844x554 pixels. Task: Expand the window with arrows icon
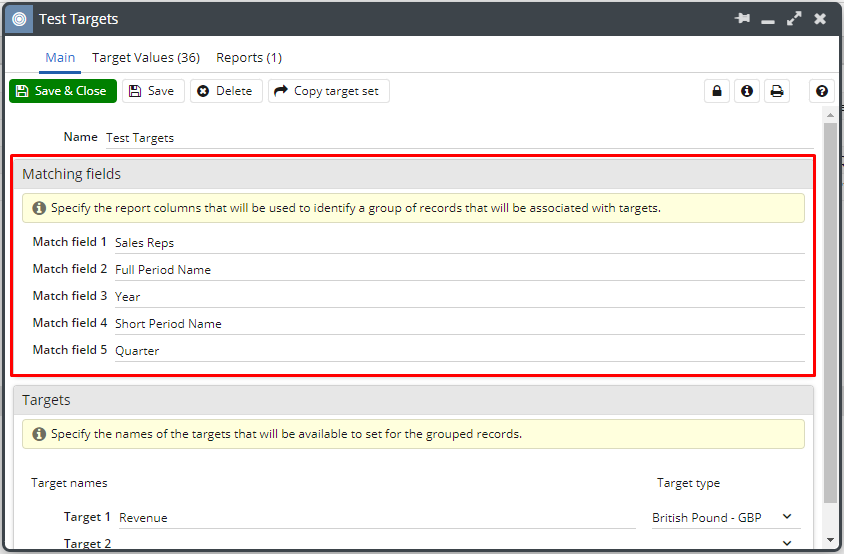(794, 19)
